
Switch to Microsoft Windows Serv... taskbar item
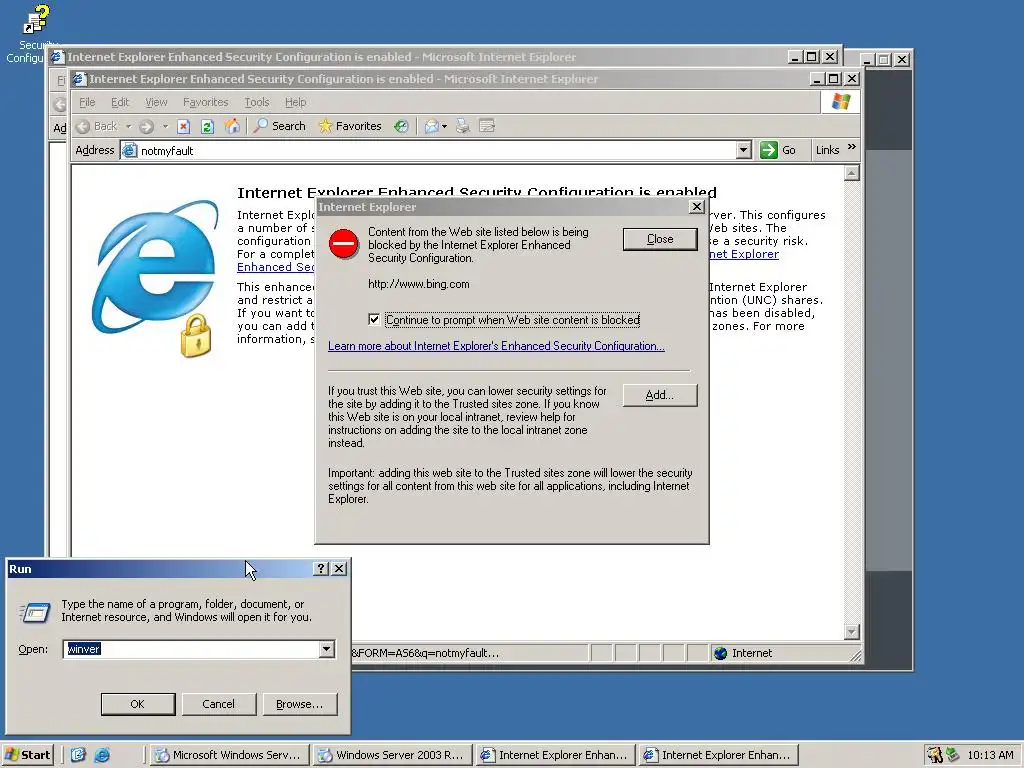229,755
